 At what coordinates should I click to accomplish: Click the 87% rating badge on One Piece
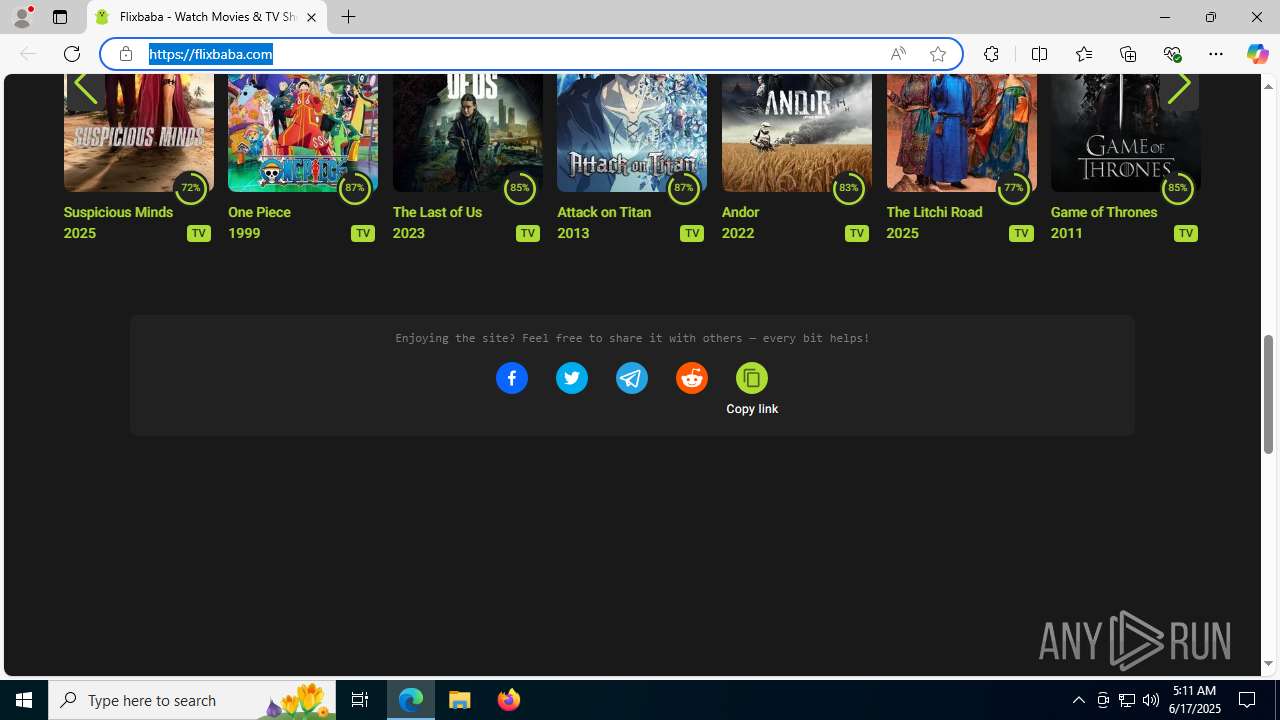pyautogui.click(x=354, y=187)
